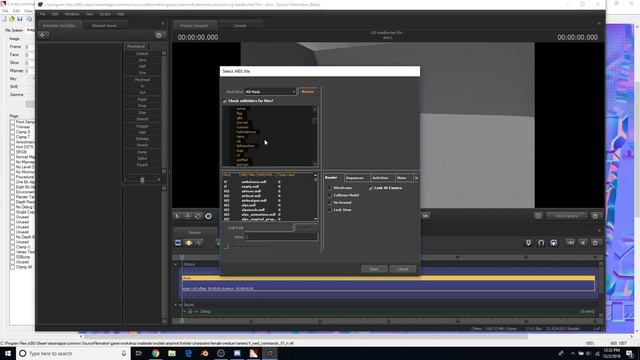Select the viewport rotate manipulator tool
The image size is (640, 360).
point(198,216)
